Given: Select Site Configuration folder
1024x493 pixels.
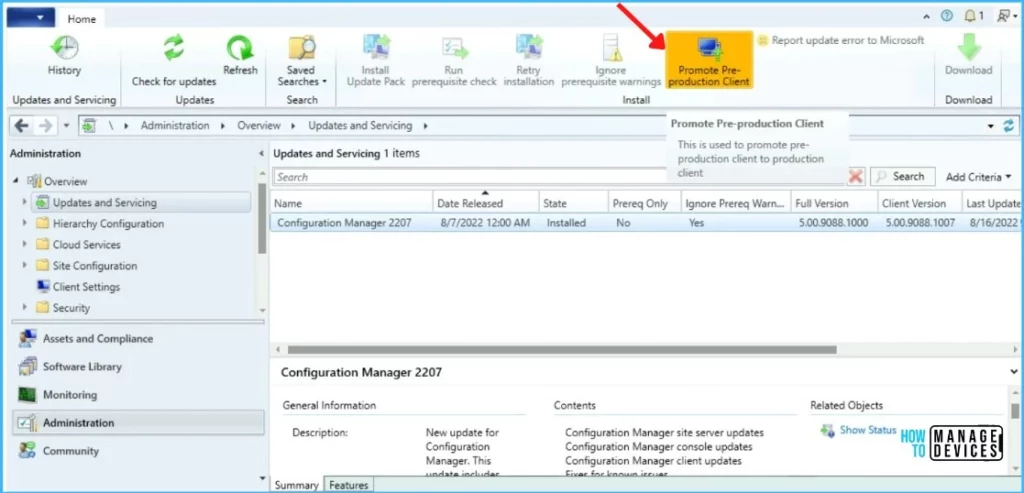Looking at the screenshot, I should (95, 266).
